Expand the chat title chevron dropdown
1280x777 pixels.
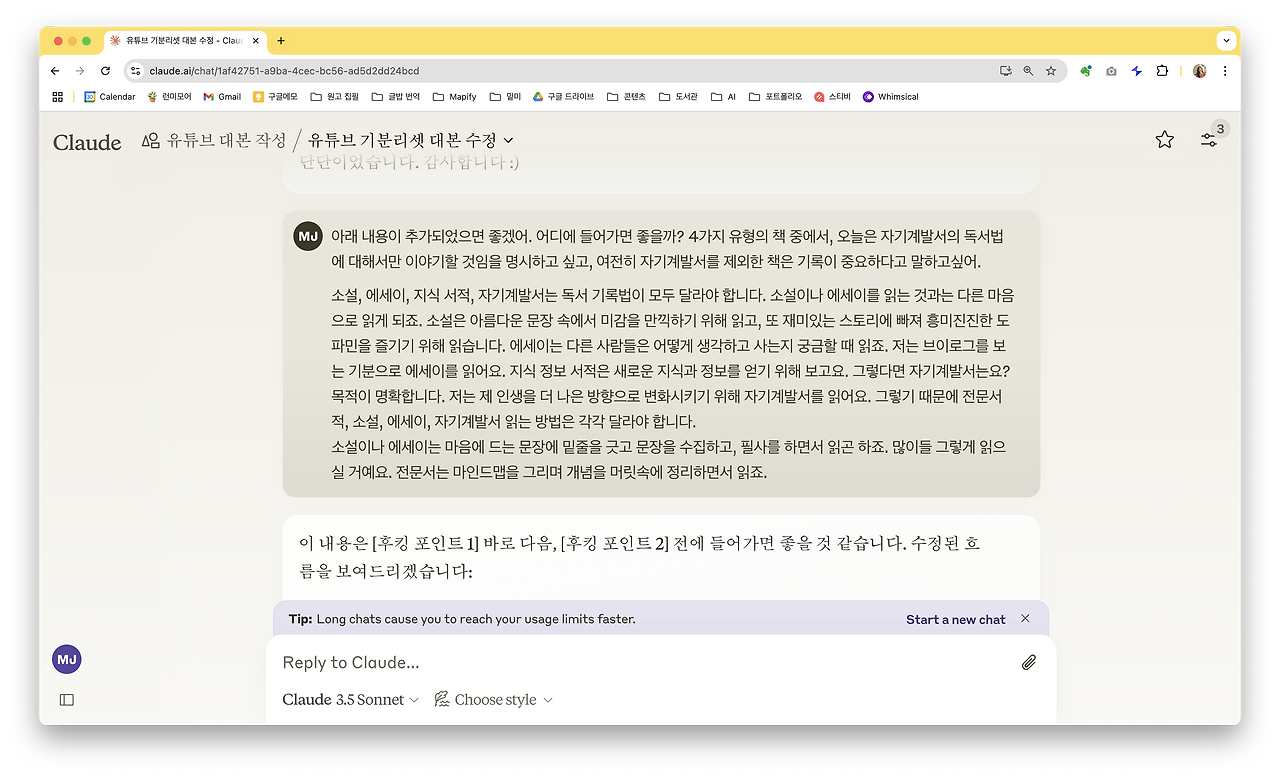click(508, 141)
